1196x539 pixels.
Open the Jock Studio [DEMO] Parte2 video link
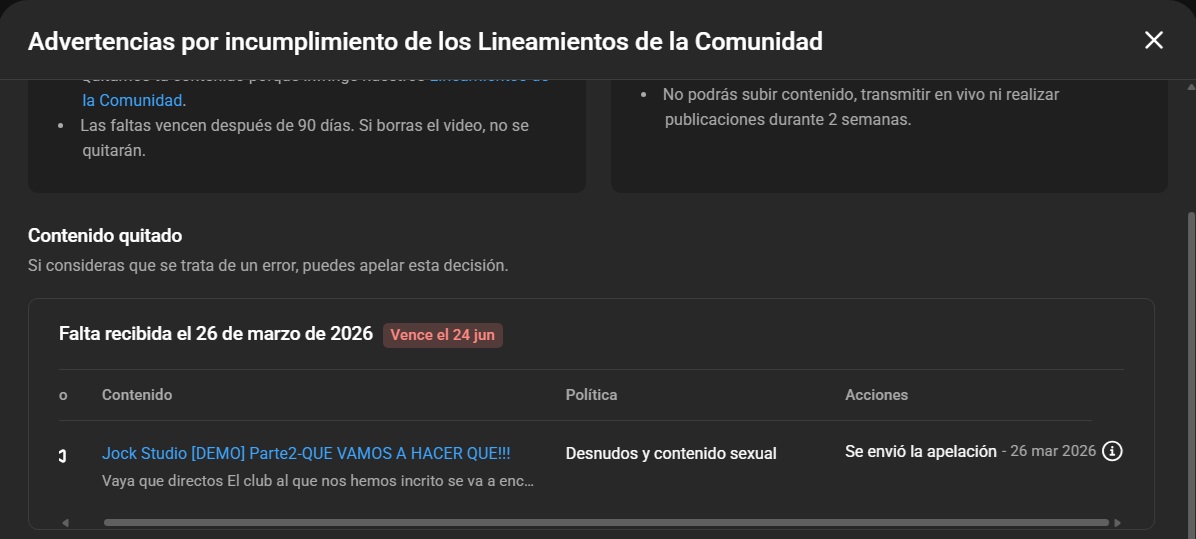tap(306, 454)
